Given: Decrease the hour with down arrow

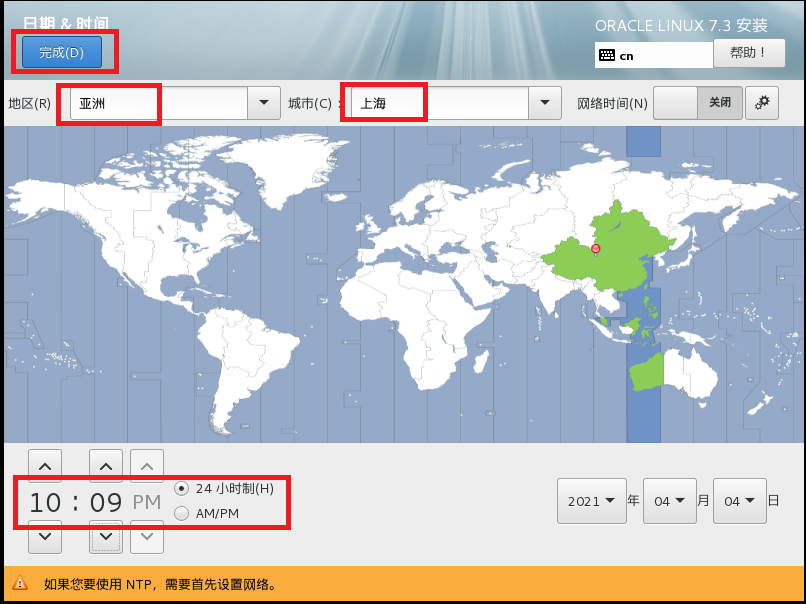Looking at the screenshot, I should (x=45, y=537).
